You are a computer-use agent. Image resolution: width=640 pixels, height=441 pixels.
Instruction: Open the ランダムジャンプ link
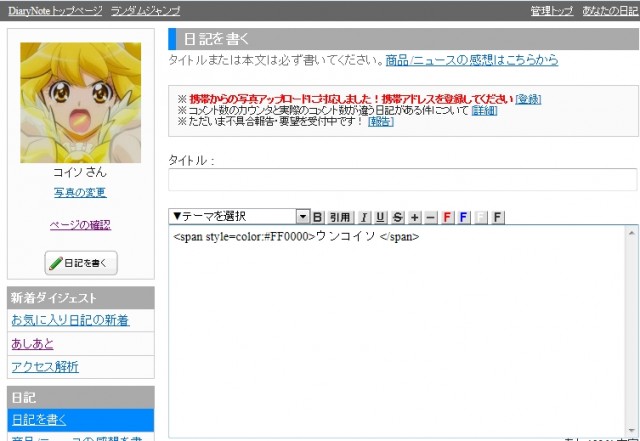coord(145,11)
